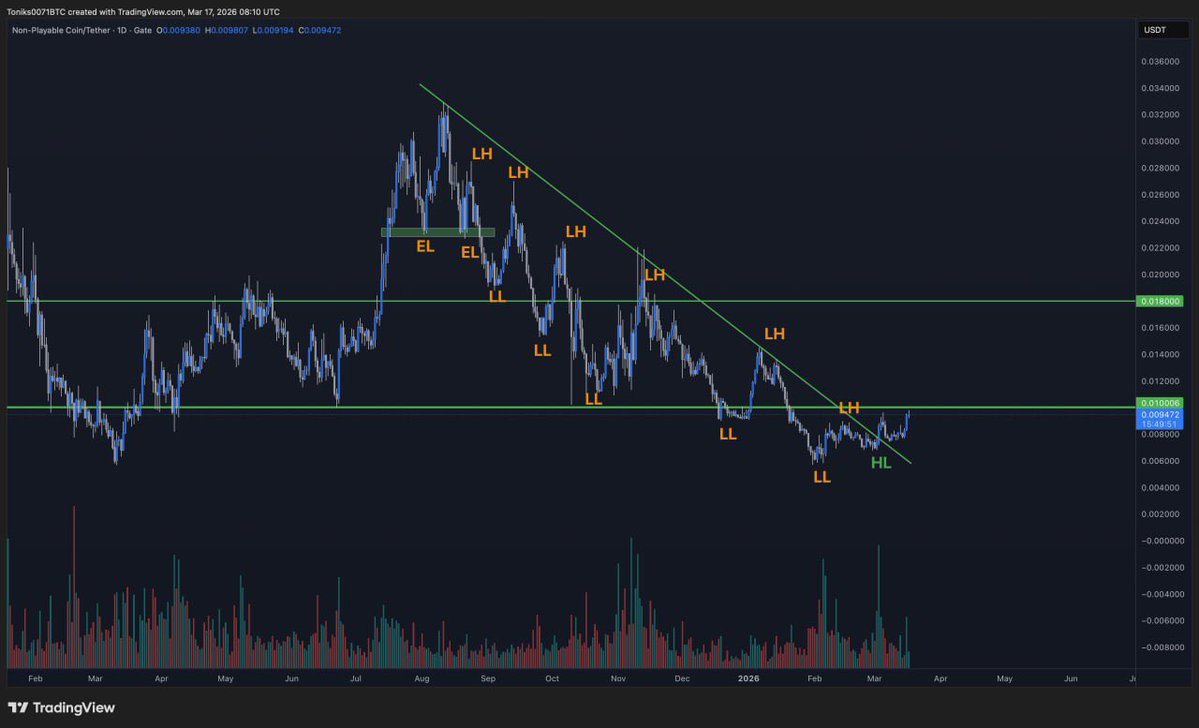Screen dimensions: 1199x728
Task: Click the TradingView logo at bottom left
Action: [60, 707]
